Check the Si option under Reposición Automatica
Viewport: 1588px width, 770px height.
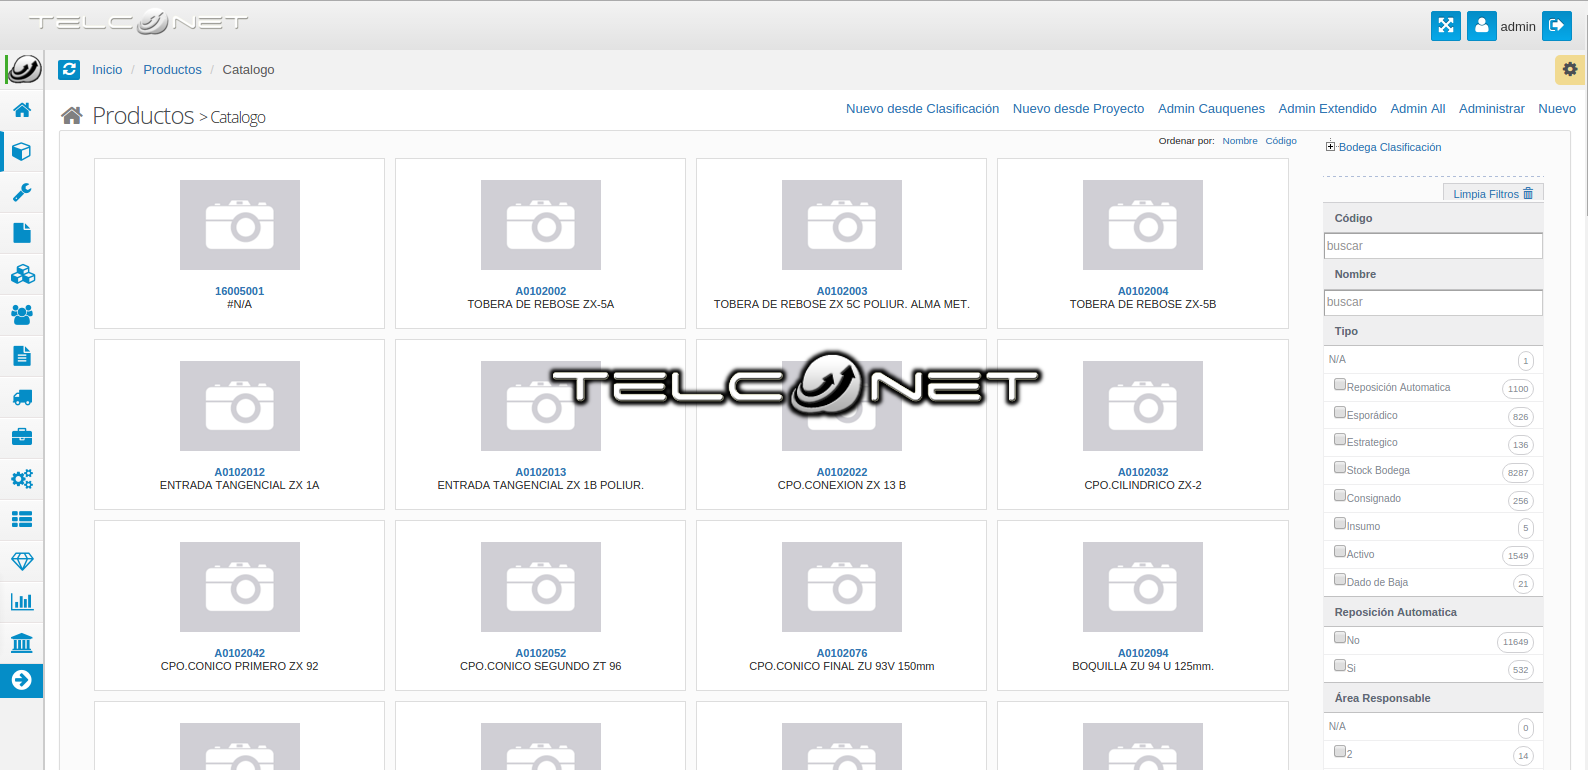(x=1340, y=665)
